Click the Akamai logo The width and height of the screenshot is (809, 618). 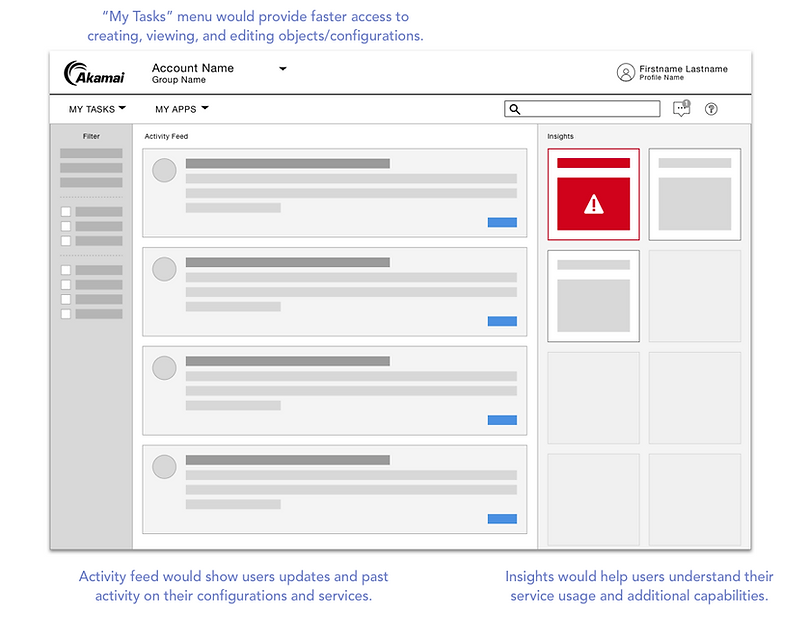point(94,73)
